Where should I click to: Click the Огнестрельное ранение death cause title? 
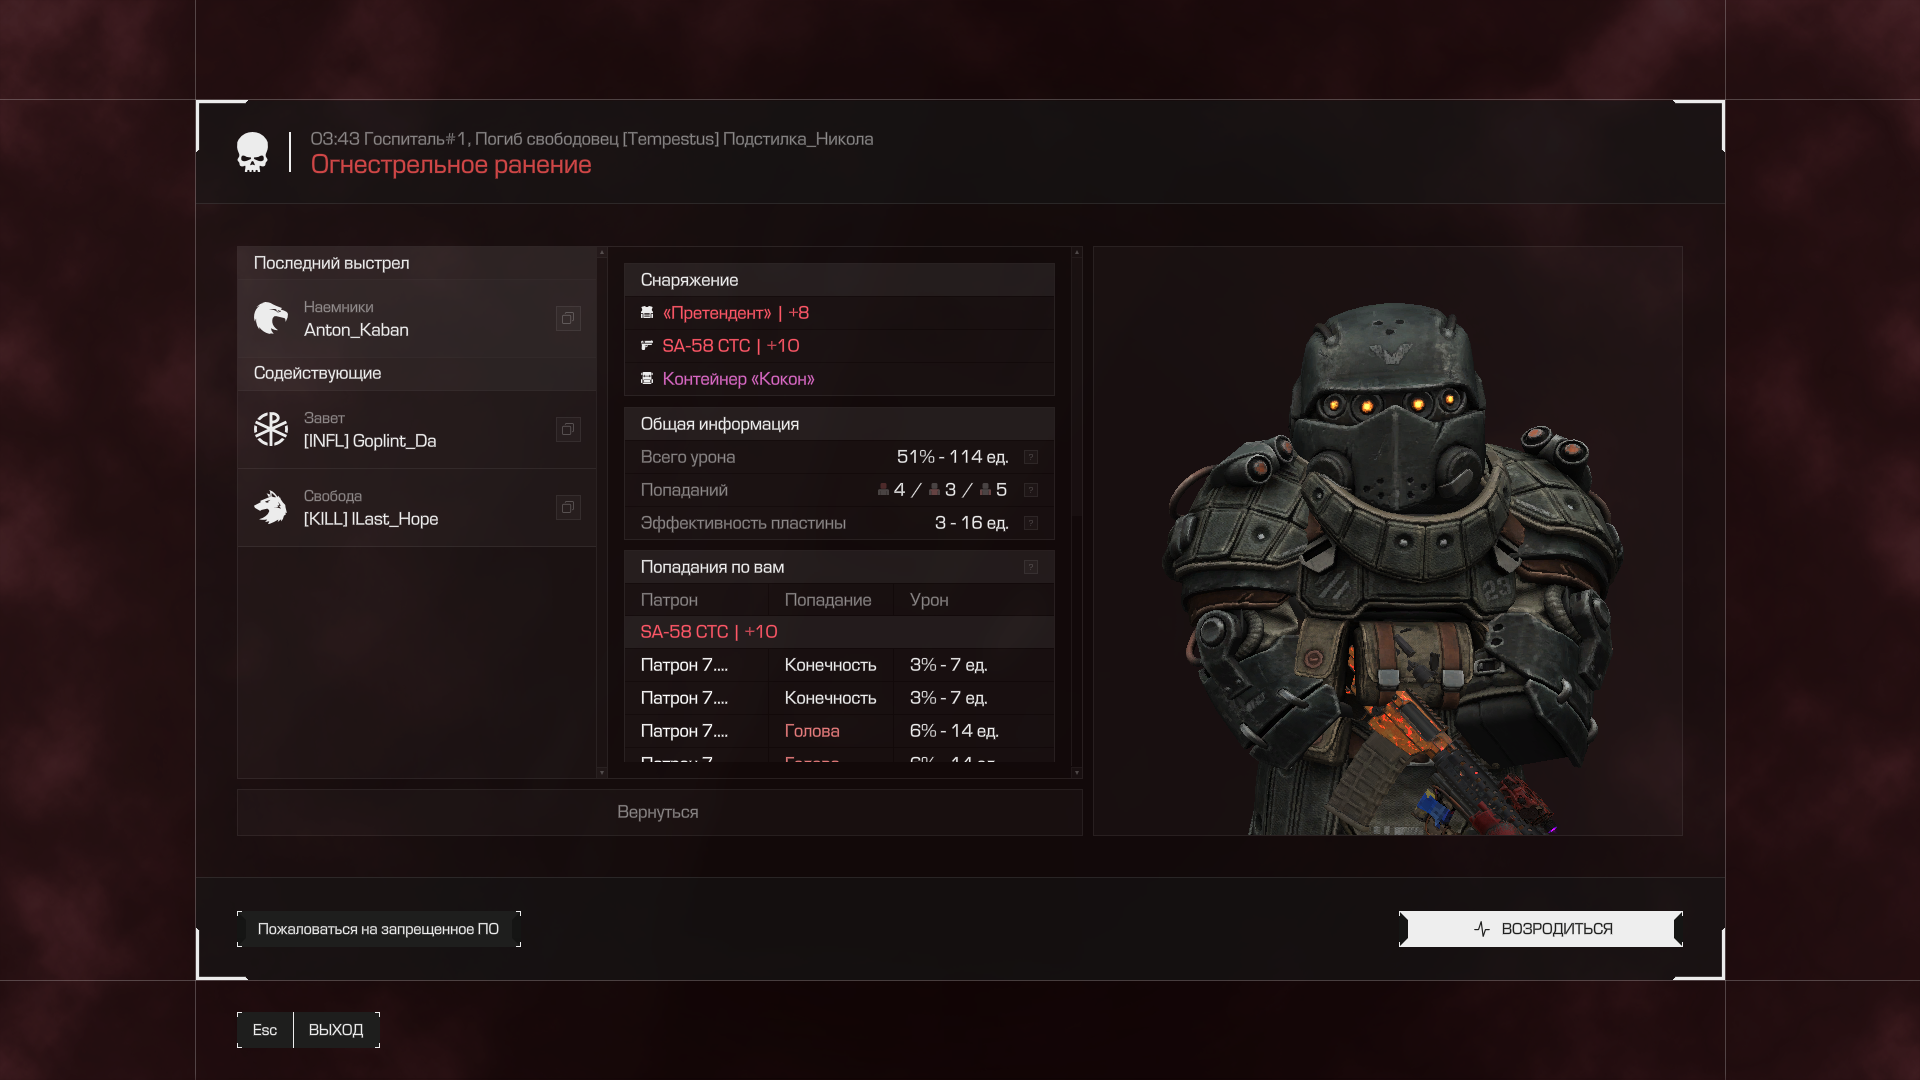tap(451, 165)
